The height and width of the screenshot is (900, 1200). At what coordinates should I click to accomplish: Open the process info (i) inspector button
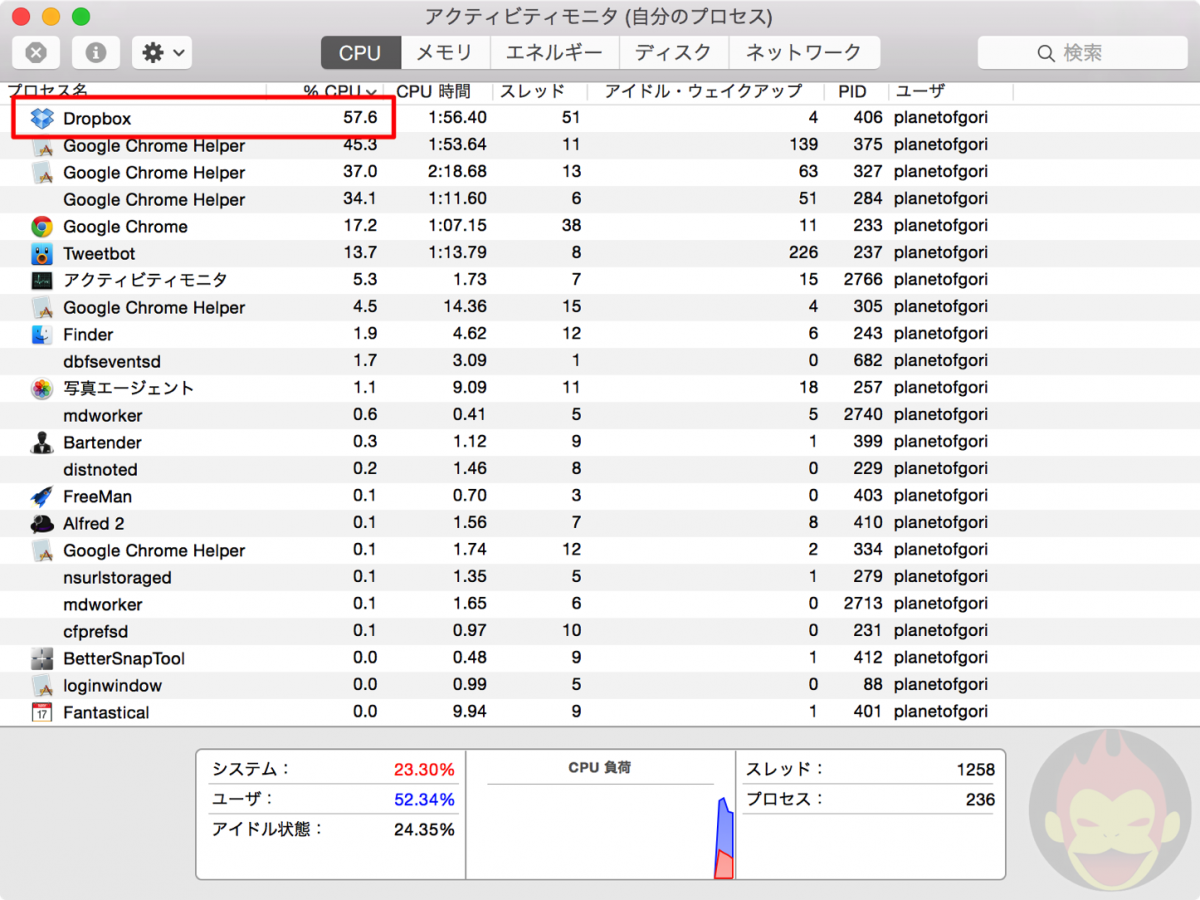click(94, 52)
